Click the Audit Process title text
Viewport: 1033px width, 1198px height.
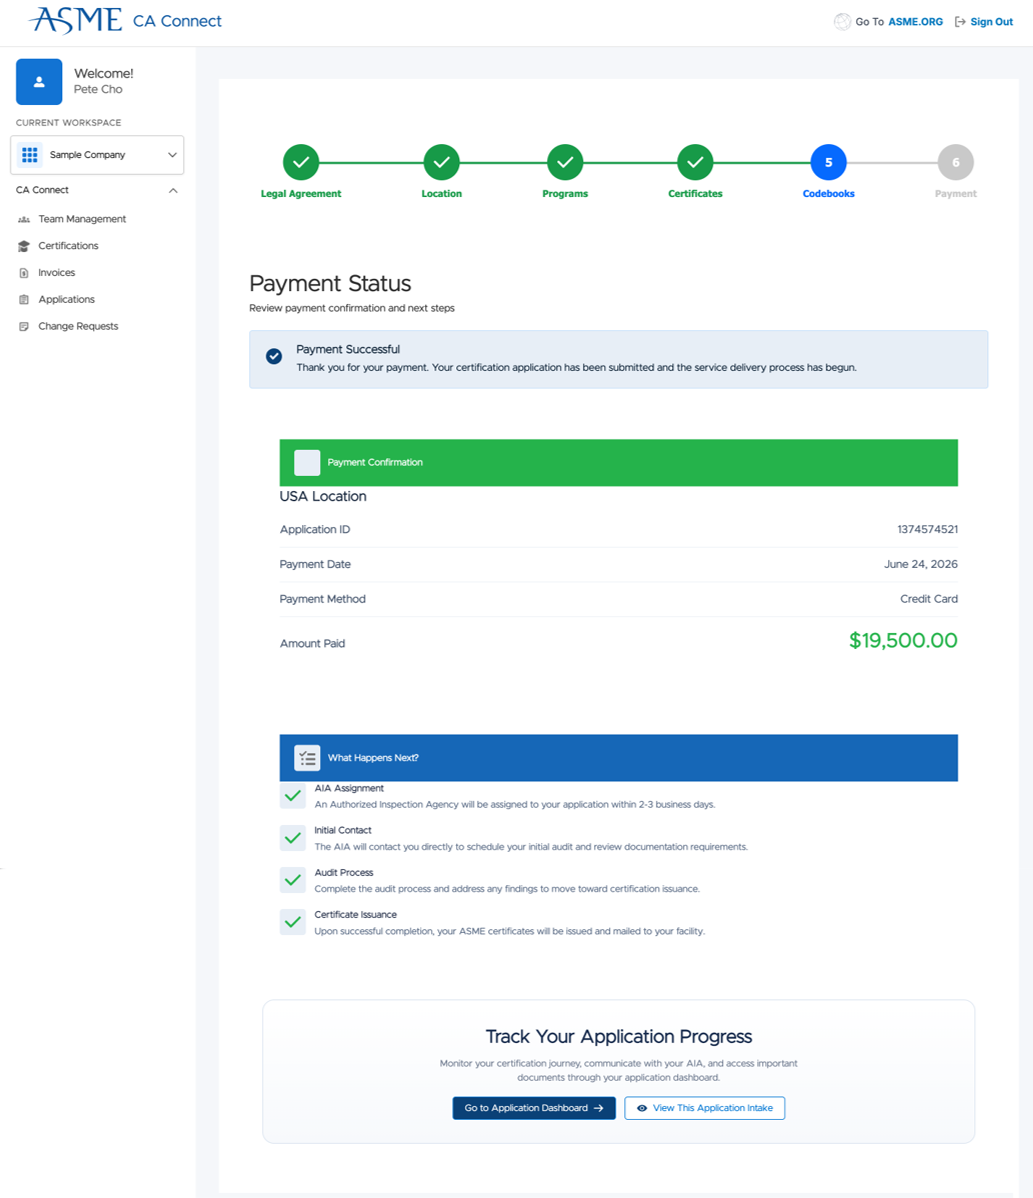coord(344,873)
